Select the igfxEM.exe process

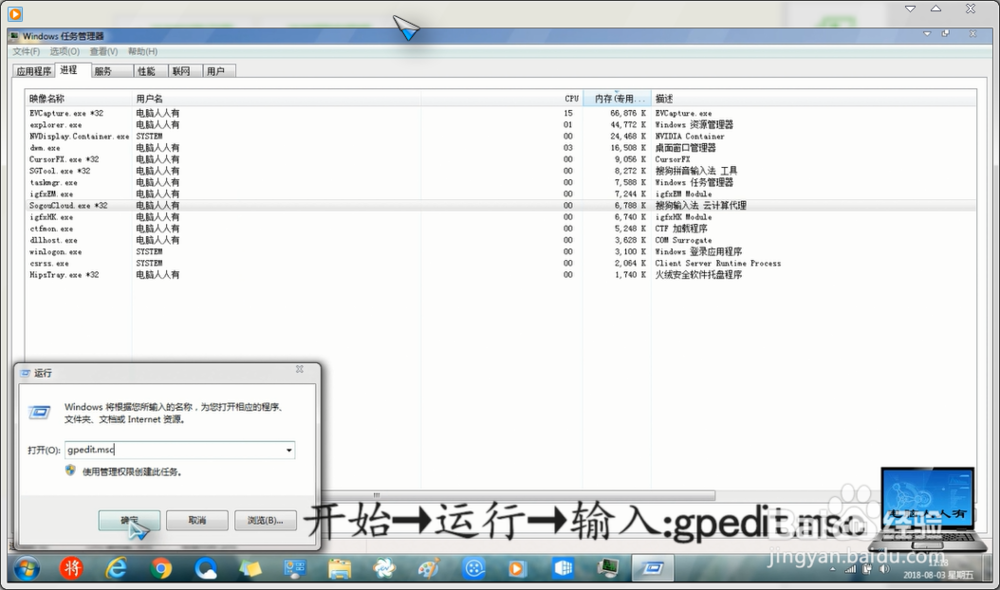click(500, 194)
